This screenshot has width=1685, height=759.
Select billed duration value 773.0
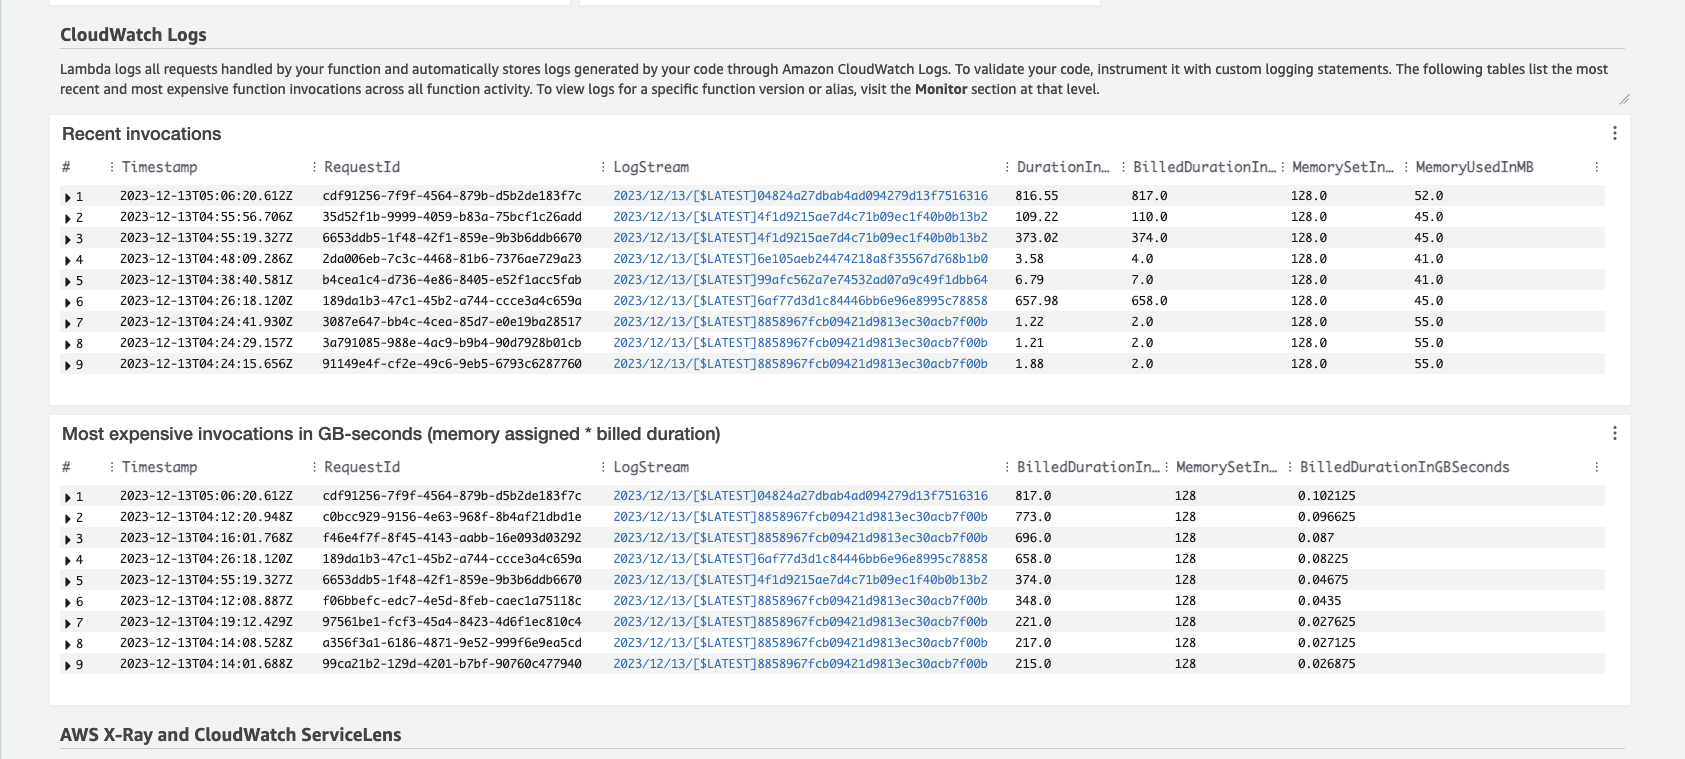coord(1033,517)
